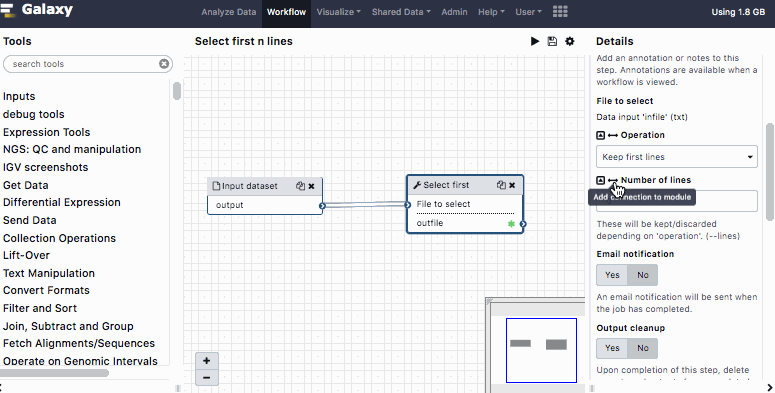Viewport: 775px width, 393px height.
Task: Click the tools panel vertical scrollbar
Action: (176, 91)
